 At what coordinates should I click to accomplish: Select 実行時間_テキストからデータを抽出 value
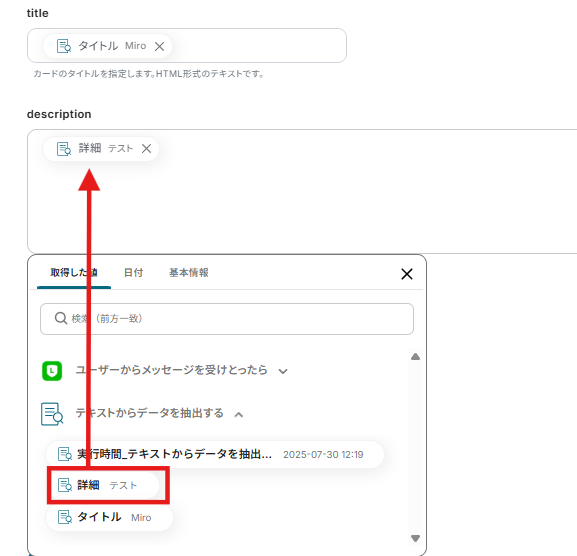click(215, 454)
